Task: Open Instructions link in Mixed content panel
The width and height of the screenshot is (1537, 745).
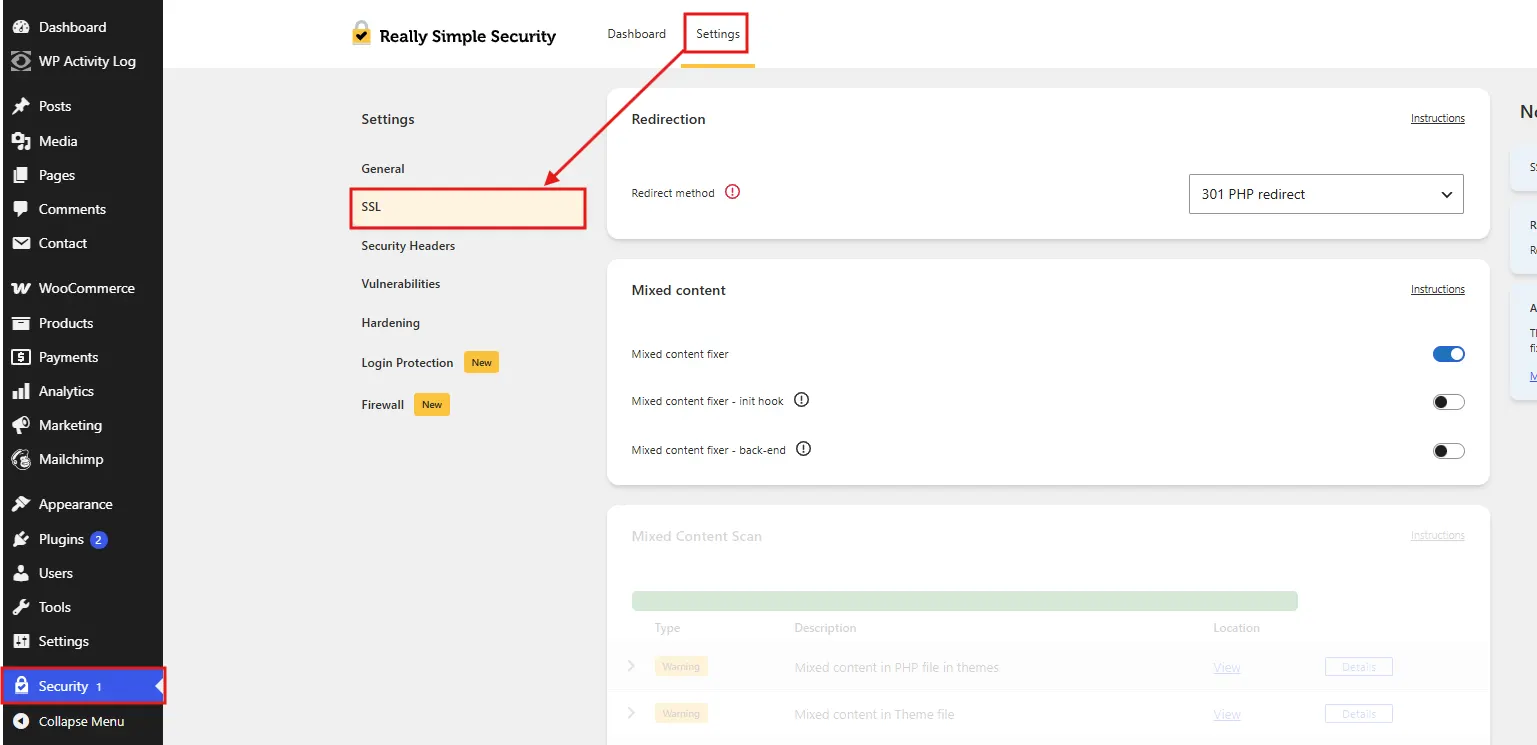Action: (1438, 289)
